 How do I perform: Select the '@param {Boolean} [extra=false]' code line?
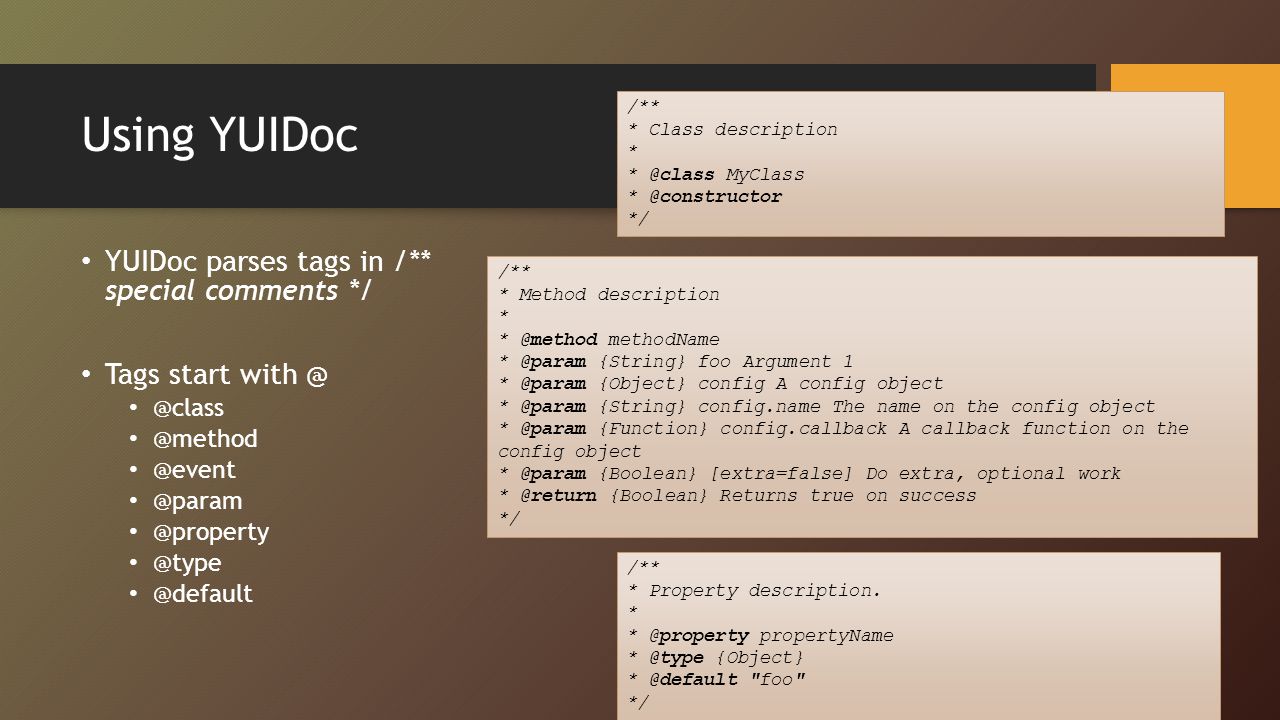tap(810, 473)
